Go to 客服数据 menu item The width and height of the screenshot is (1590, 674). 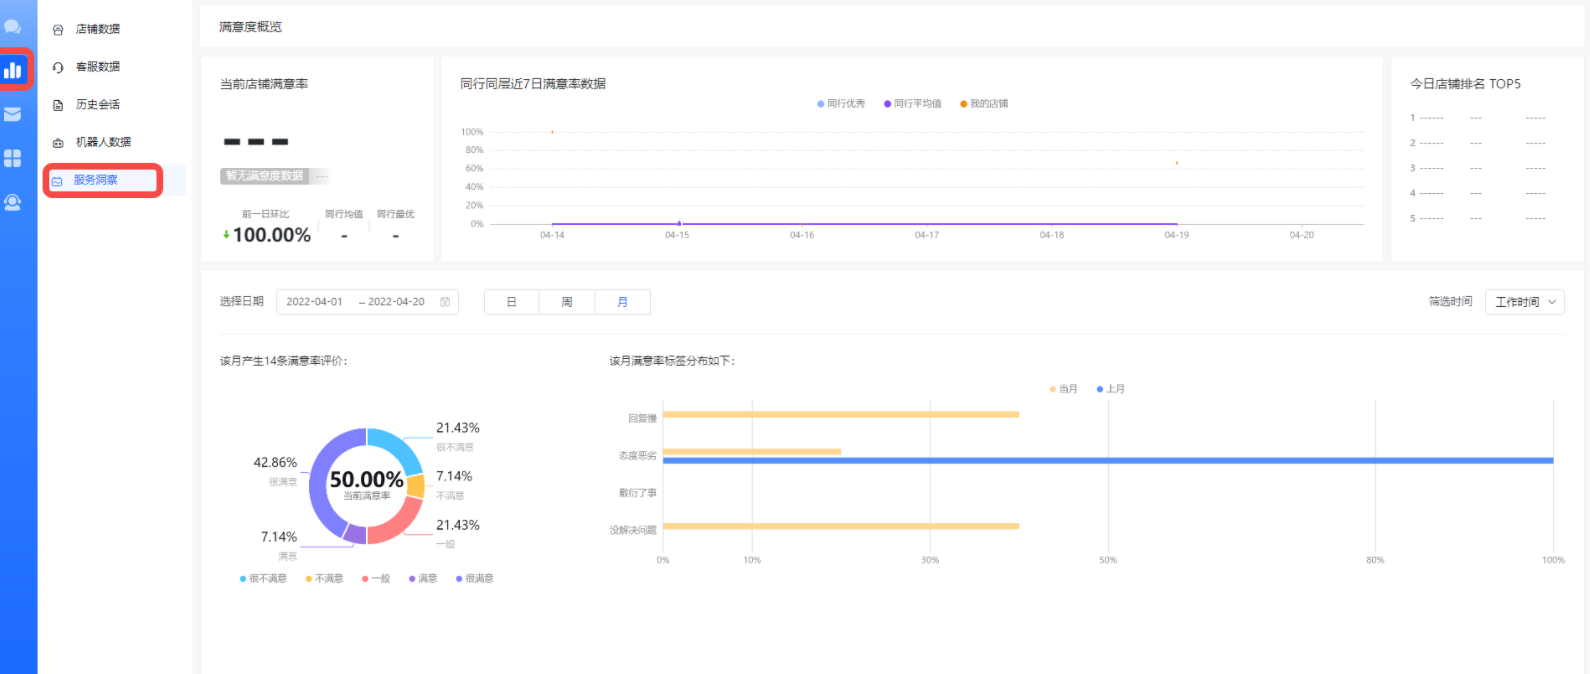point(97,67)
